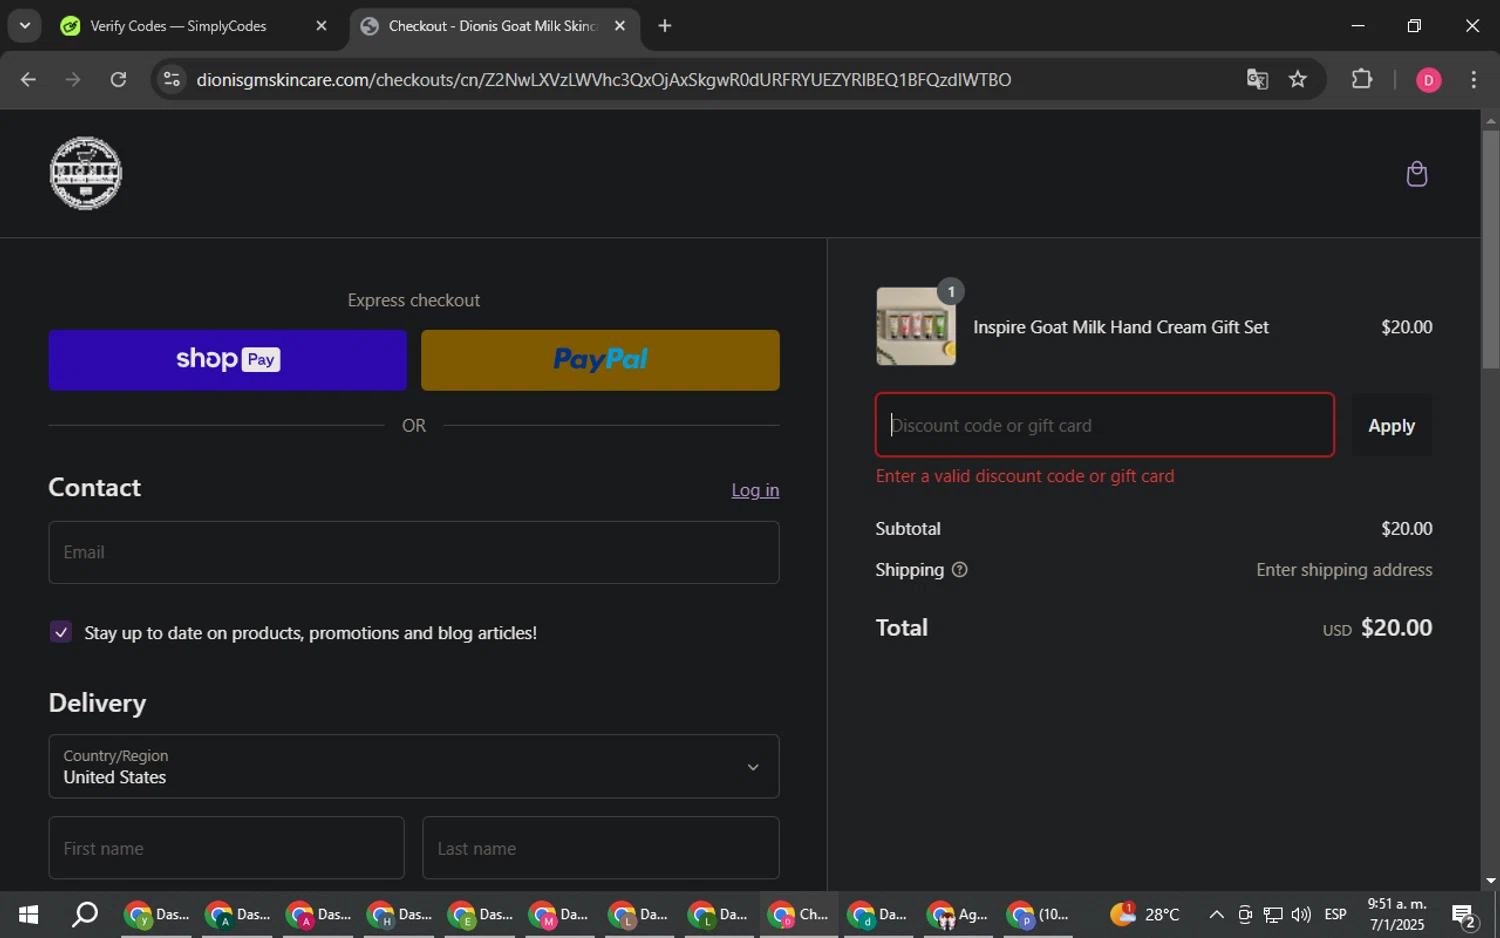Switch to taskbar Chrome window labeled Ch...

point(798,914)
